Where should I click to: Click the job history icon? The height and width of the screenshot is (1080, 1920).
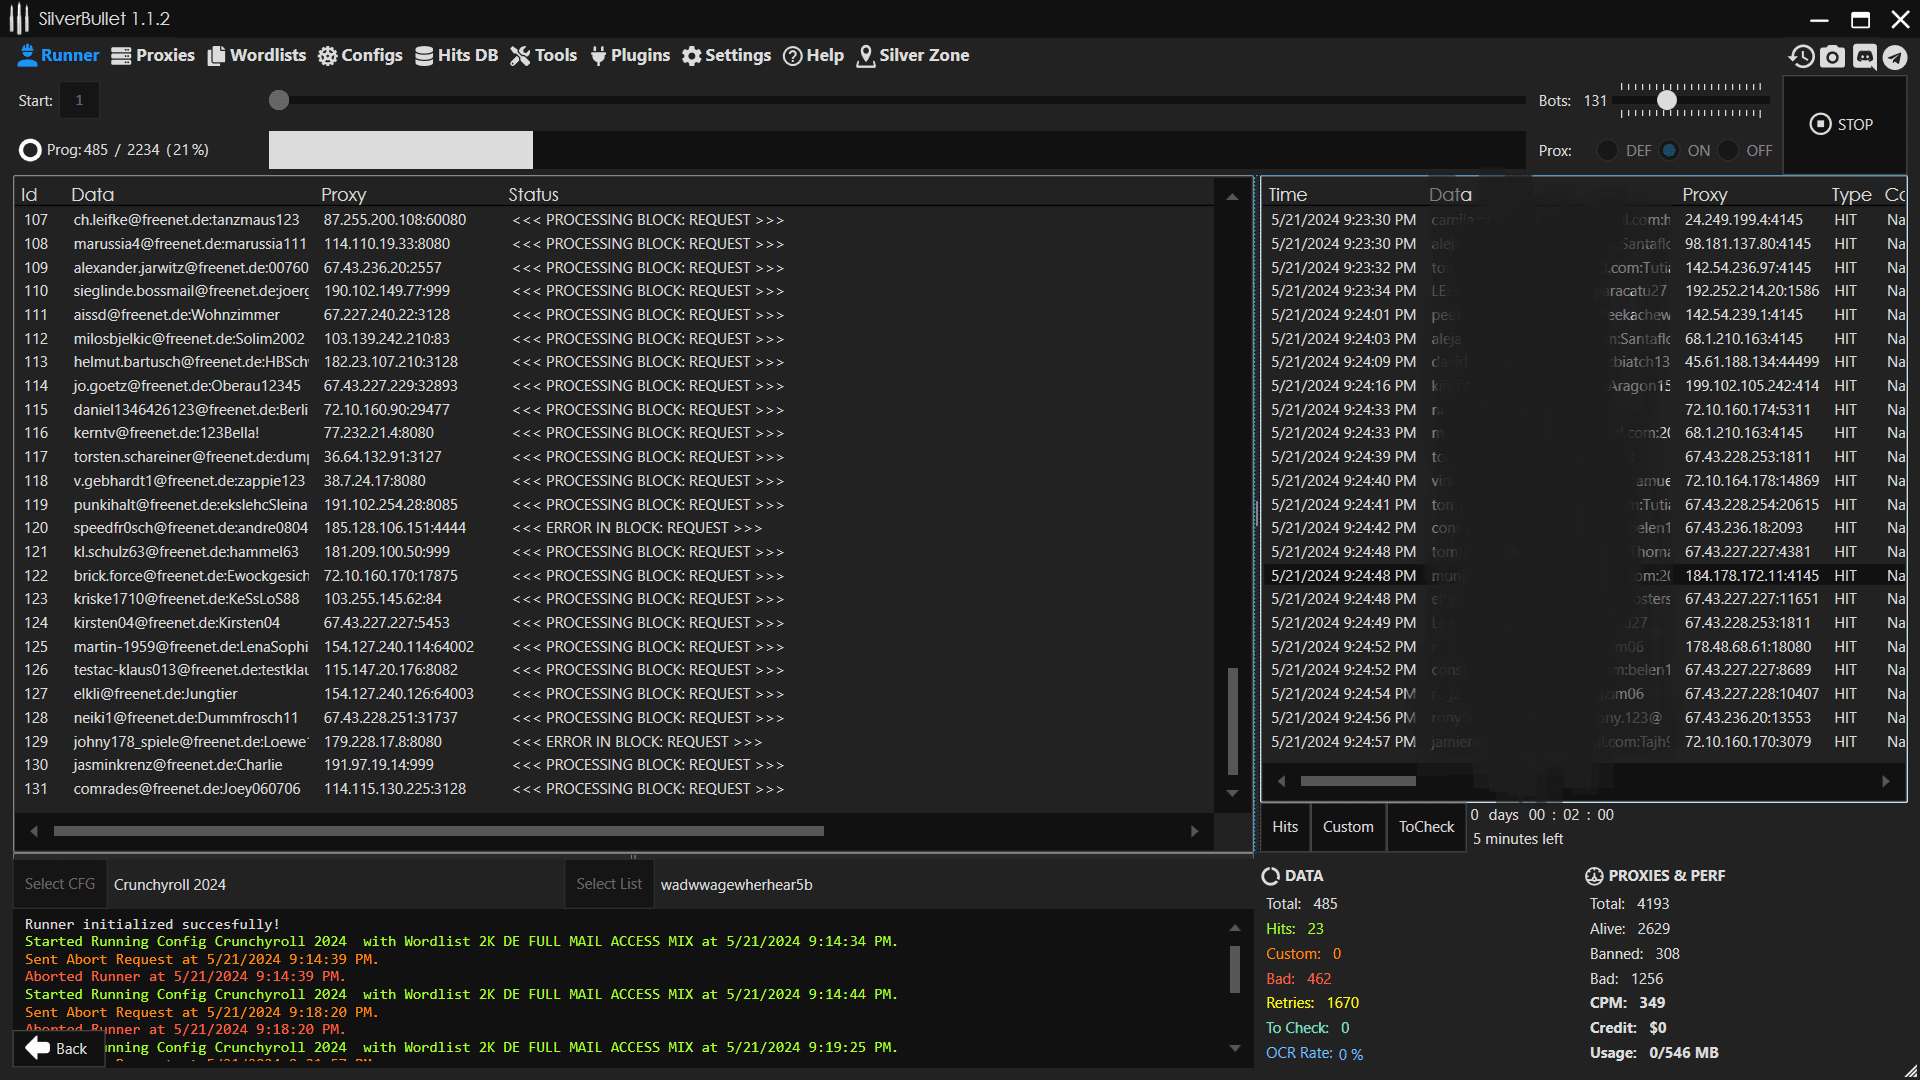[x=1801, y=57]
